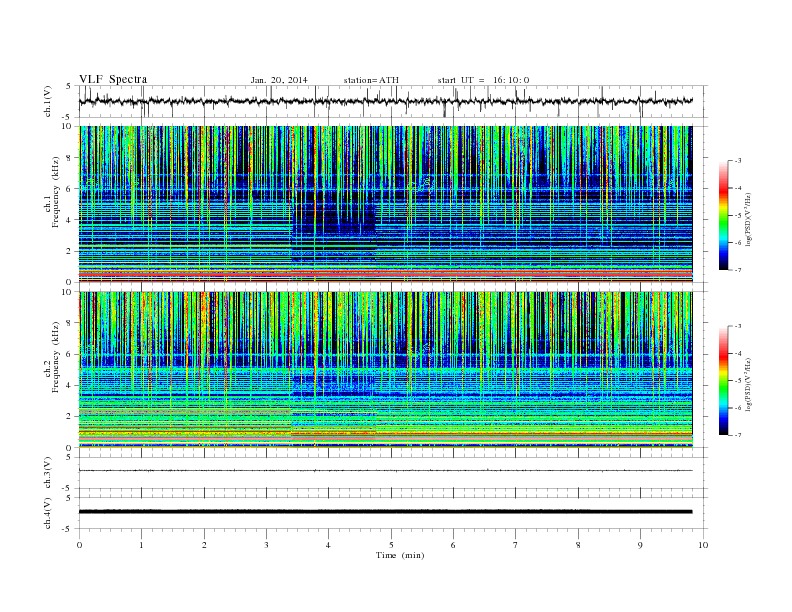Click the "ch.4(V)" axis label
This screenshot has width=792, height=612.
point(48,513)
